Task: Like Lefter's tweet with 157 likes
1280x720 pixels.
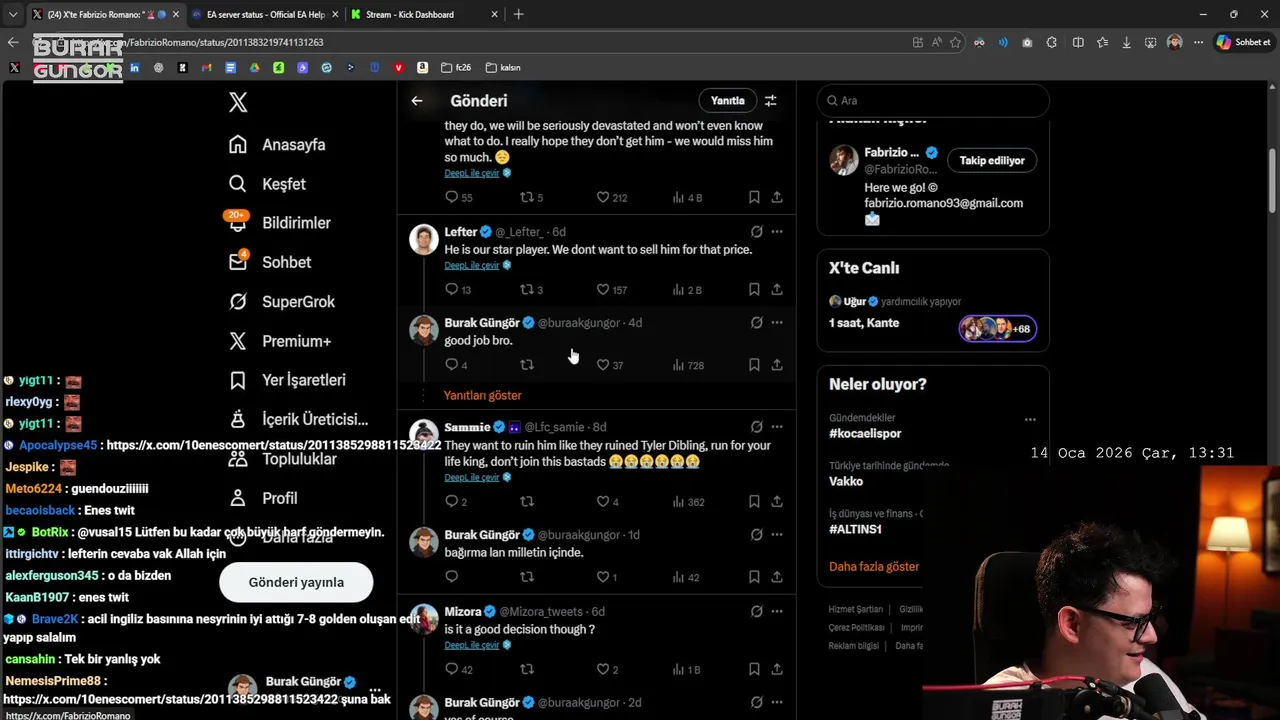Action: [611, 289]
